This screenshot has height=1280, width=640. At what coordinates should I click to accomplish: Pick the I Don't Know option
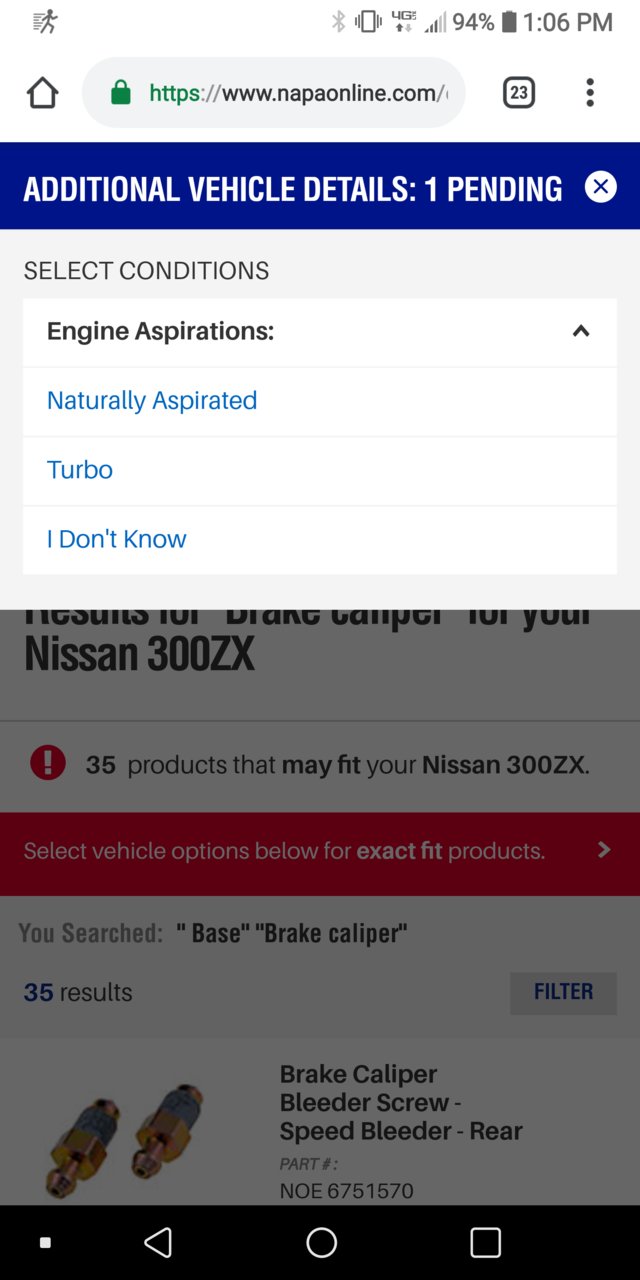pos(117,539)
